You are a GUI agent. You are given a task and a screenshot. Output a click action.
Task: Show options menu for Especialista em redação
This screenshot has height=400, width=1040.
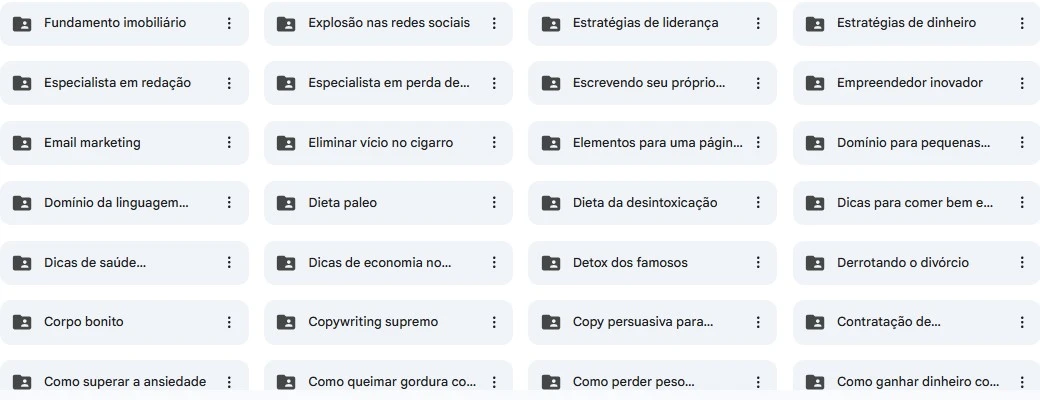point(229,83)
